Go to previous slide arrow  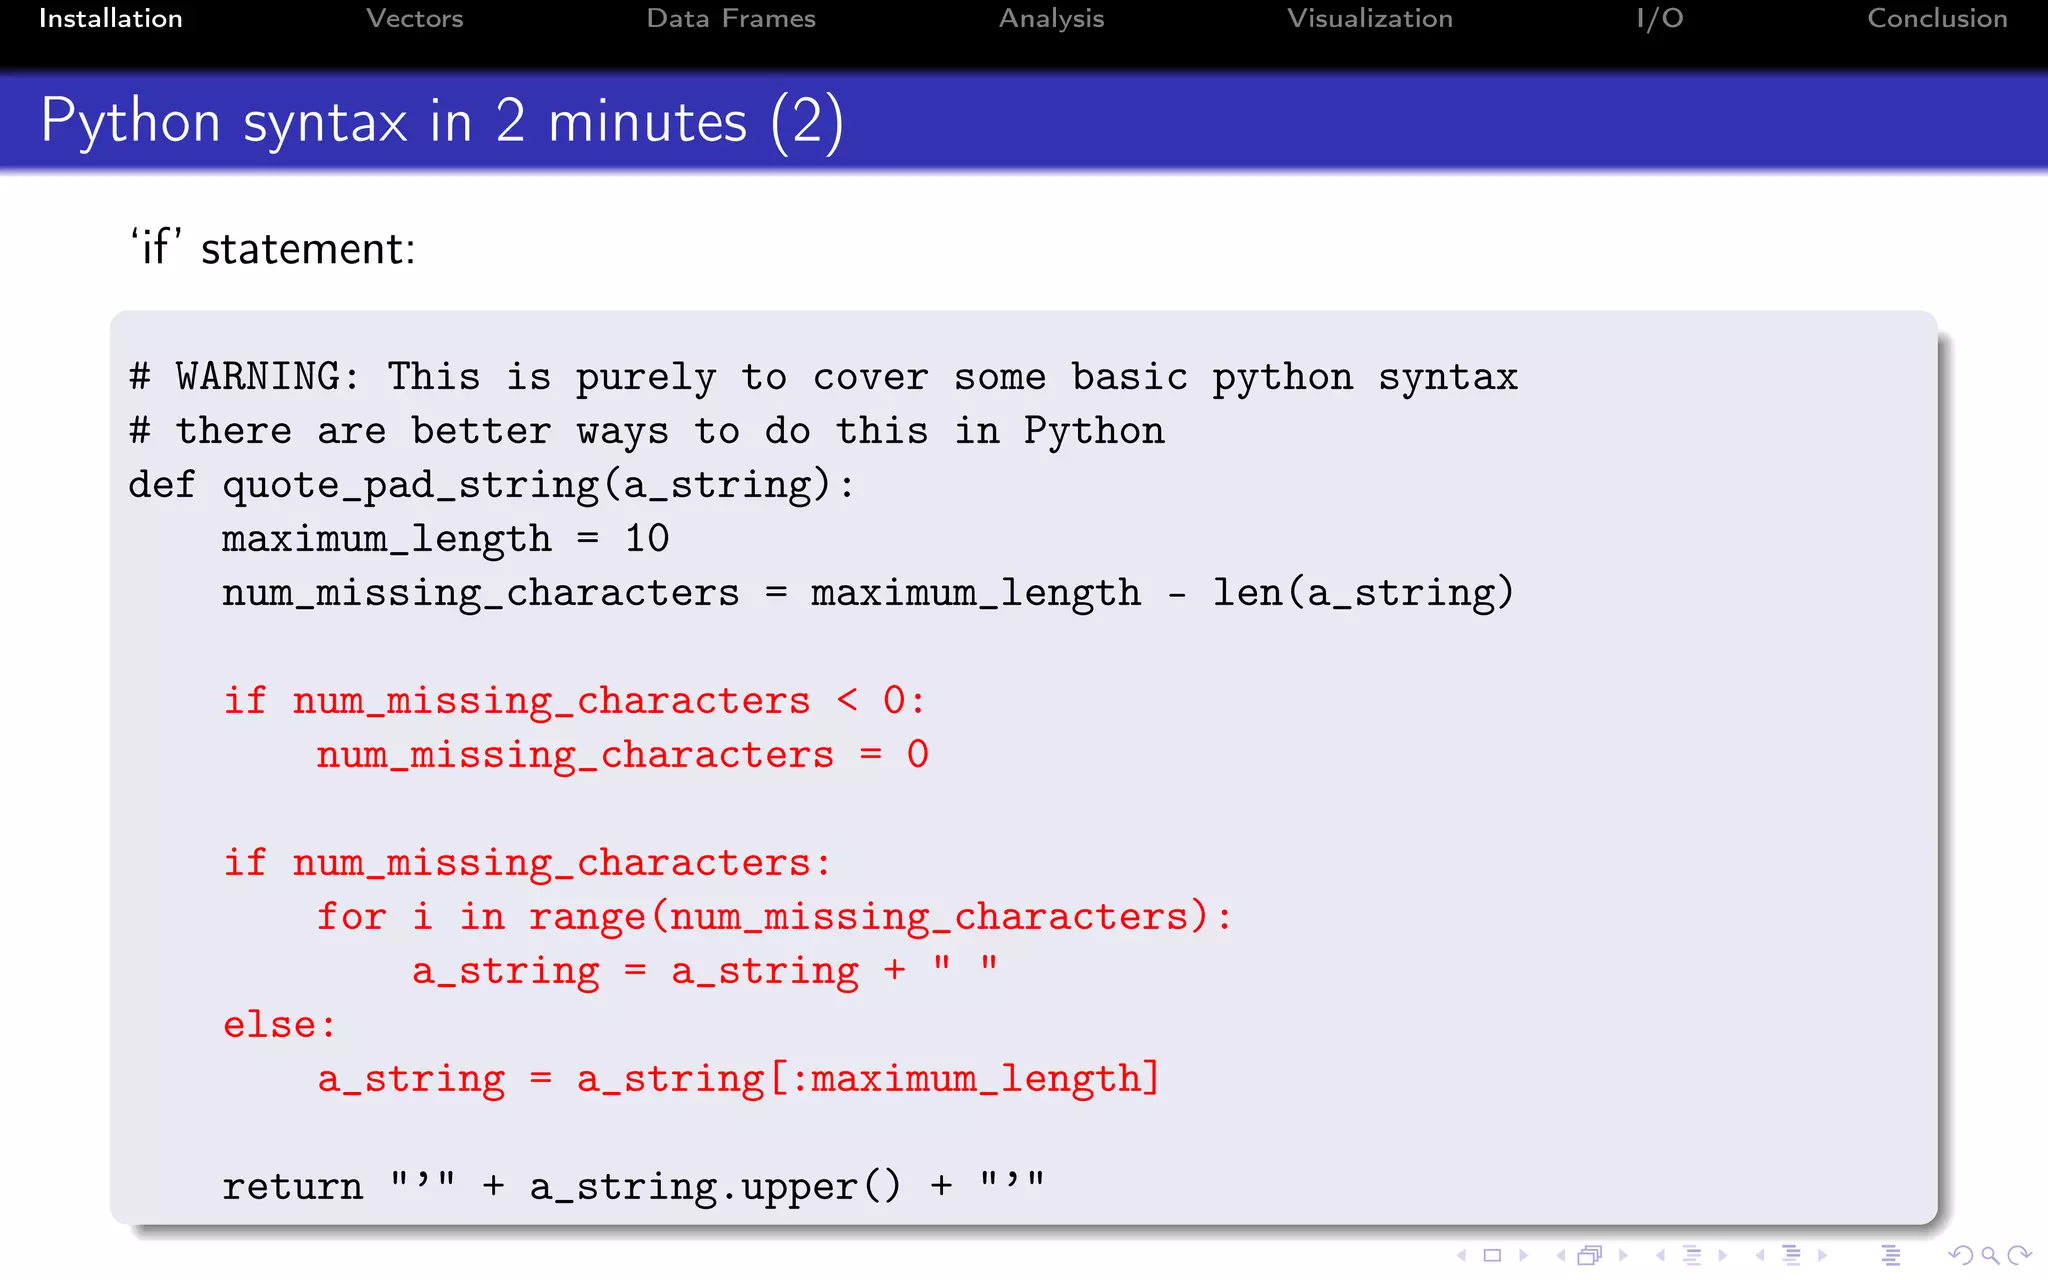[1461, 1255]
